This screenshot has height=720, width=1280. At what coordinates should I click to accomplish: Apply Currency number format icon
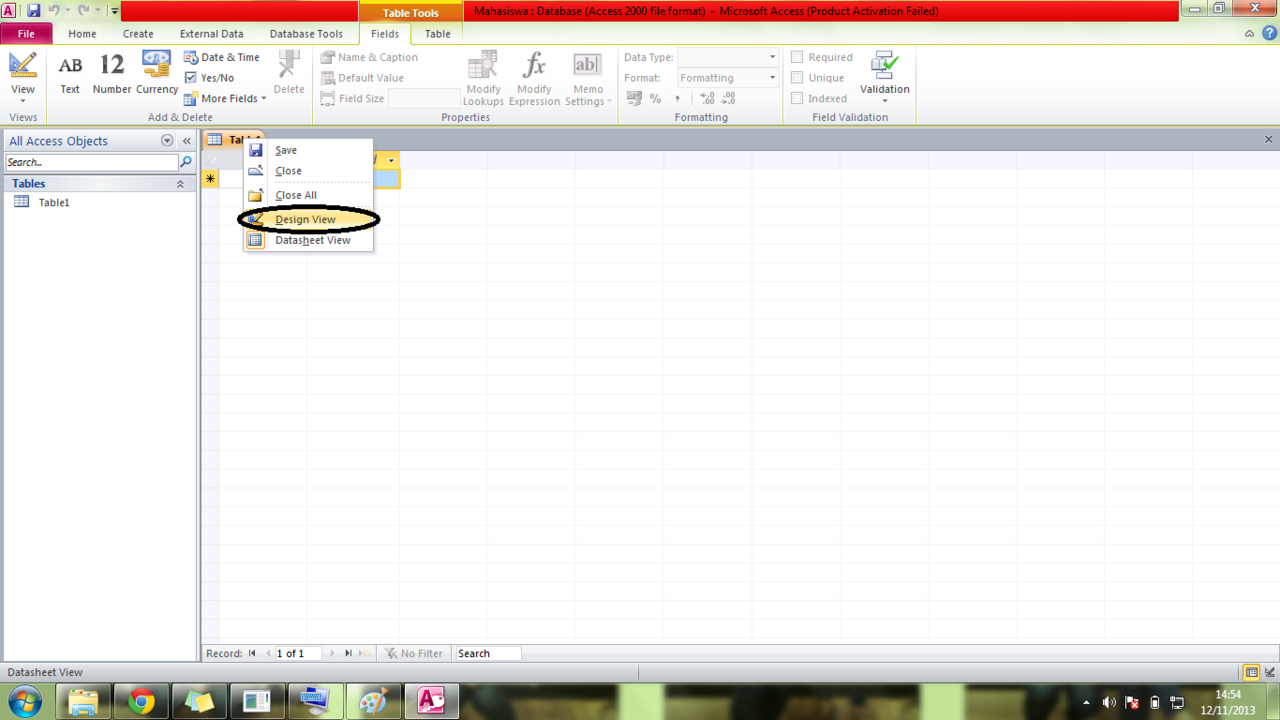[634, 99]
